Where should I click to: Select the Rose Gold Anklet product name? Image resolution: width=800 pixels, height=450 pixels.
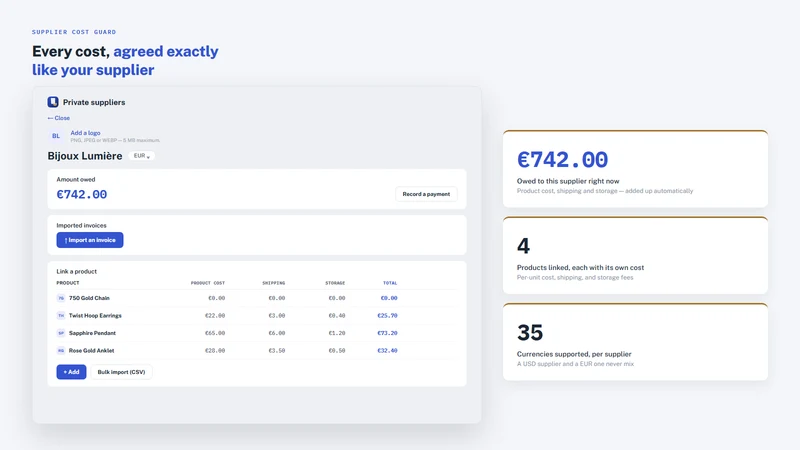tap(91, 351)
